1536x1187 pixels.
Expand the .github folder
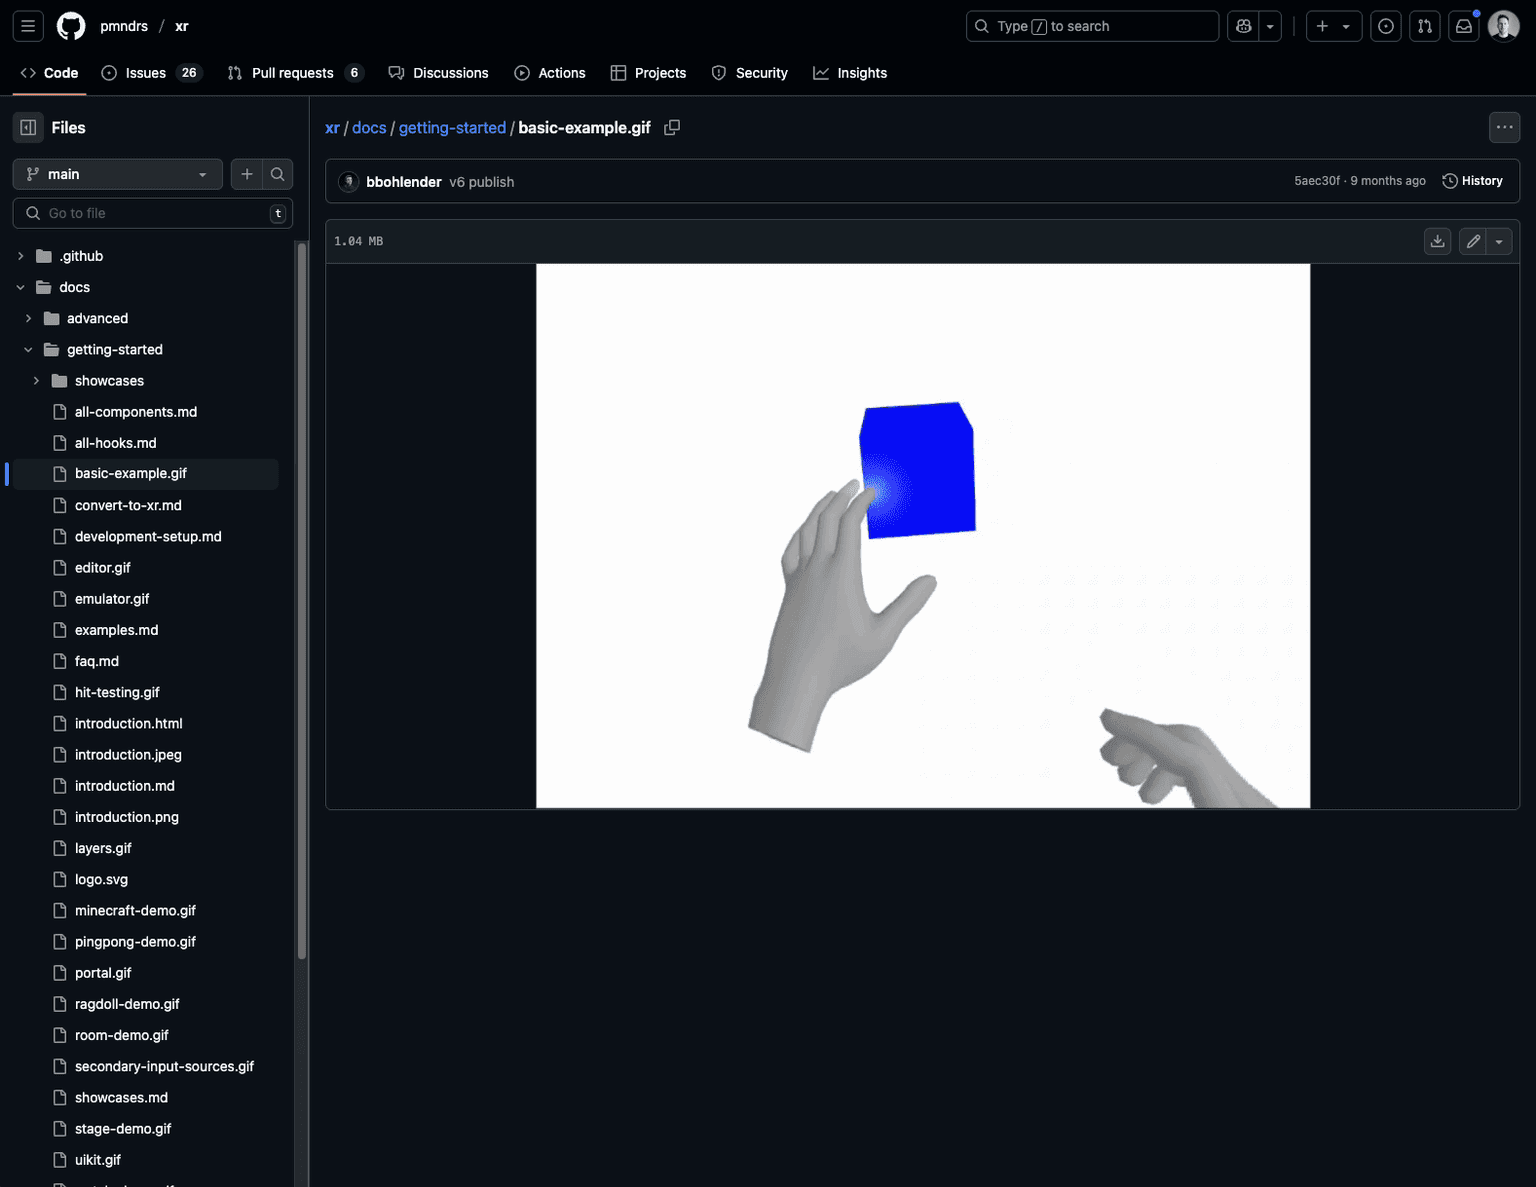click(x=21, y=256)
